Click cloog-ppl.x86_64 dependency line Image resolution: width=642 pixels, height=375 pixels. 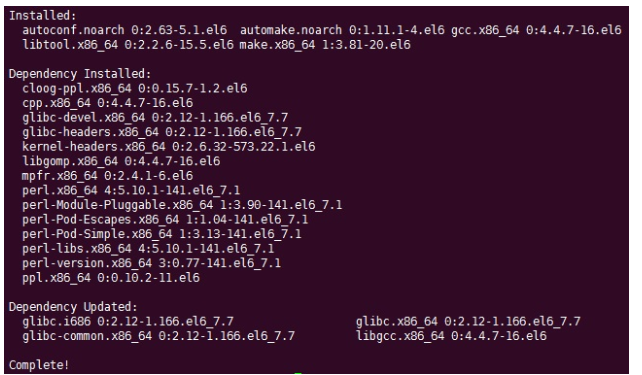pos(135,88)
